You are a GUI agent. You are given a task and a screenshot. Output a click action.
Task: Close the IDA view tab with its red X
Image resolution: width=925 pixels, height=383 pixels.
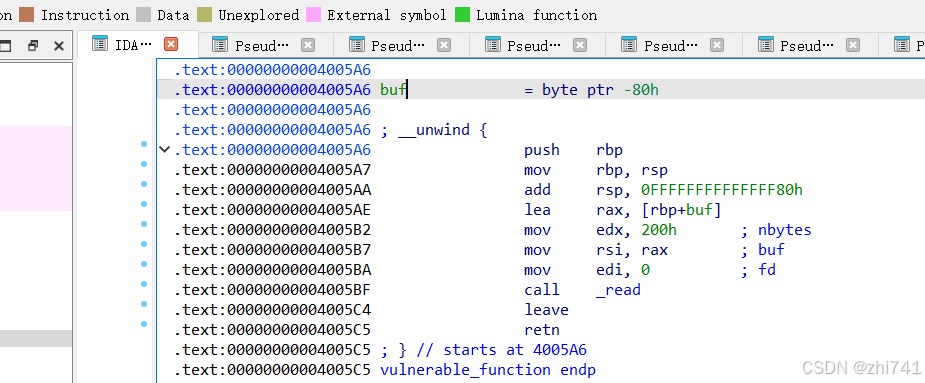coord(171,44)
